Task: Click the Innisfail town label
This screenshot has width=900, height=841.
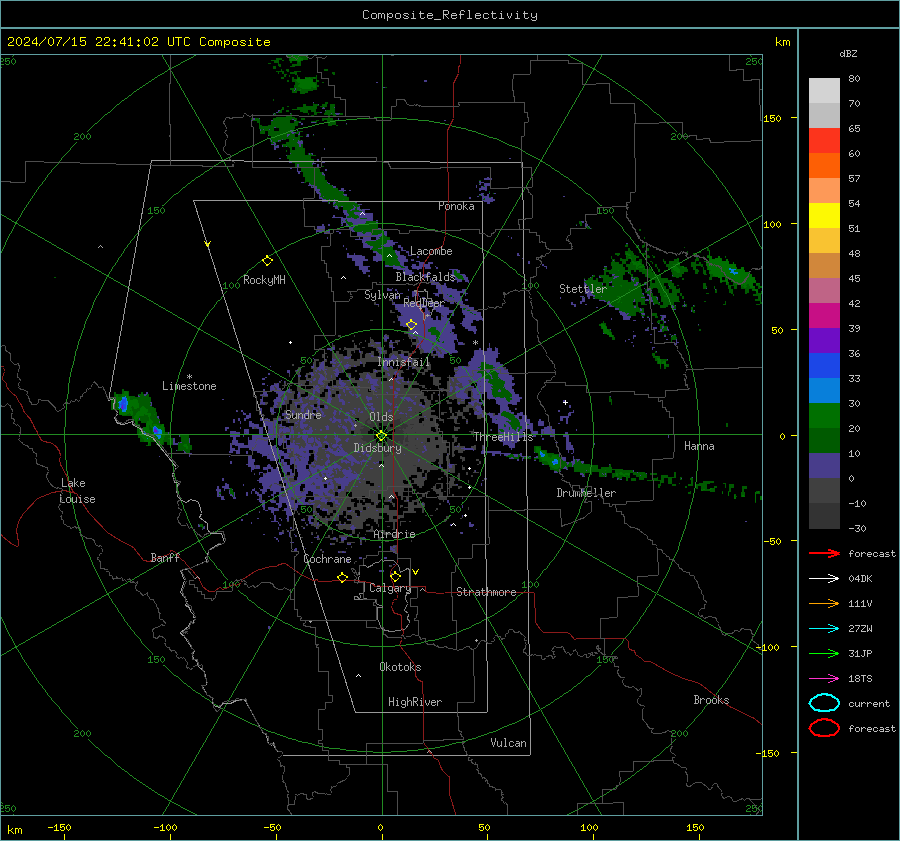Action: (x=404, y=362)
